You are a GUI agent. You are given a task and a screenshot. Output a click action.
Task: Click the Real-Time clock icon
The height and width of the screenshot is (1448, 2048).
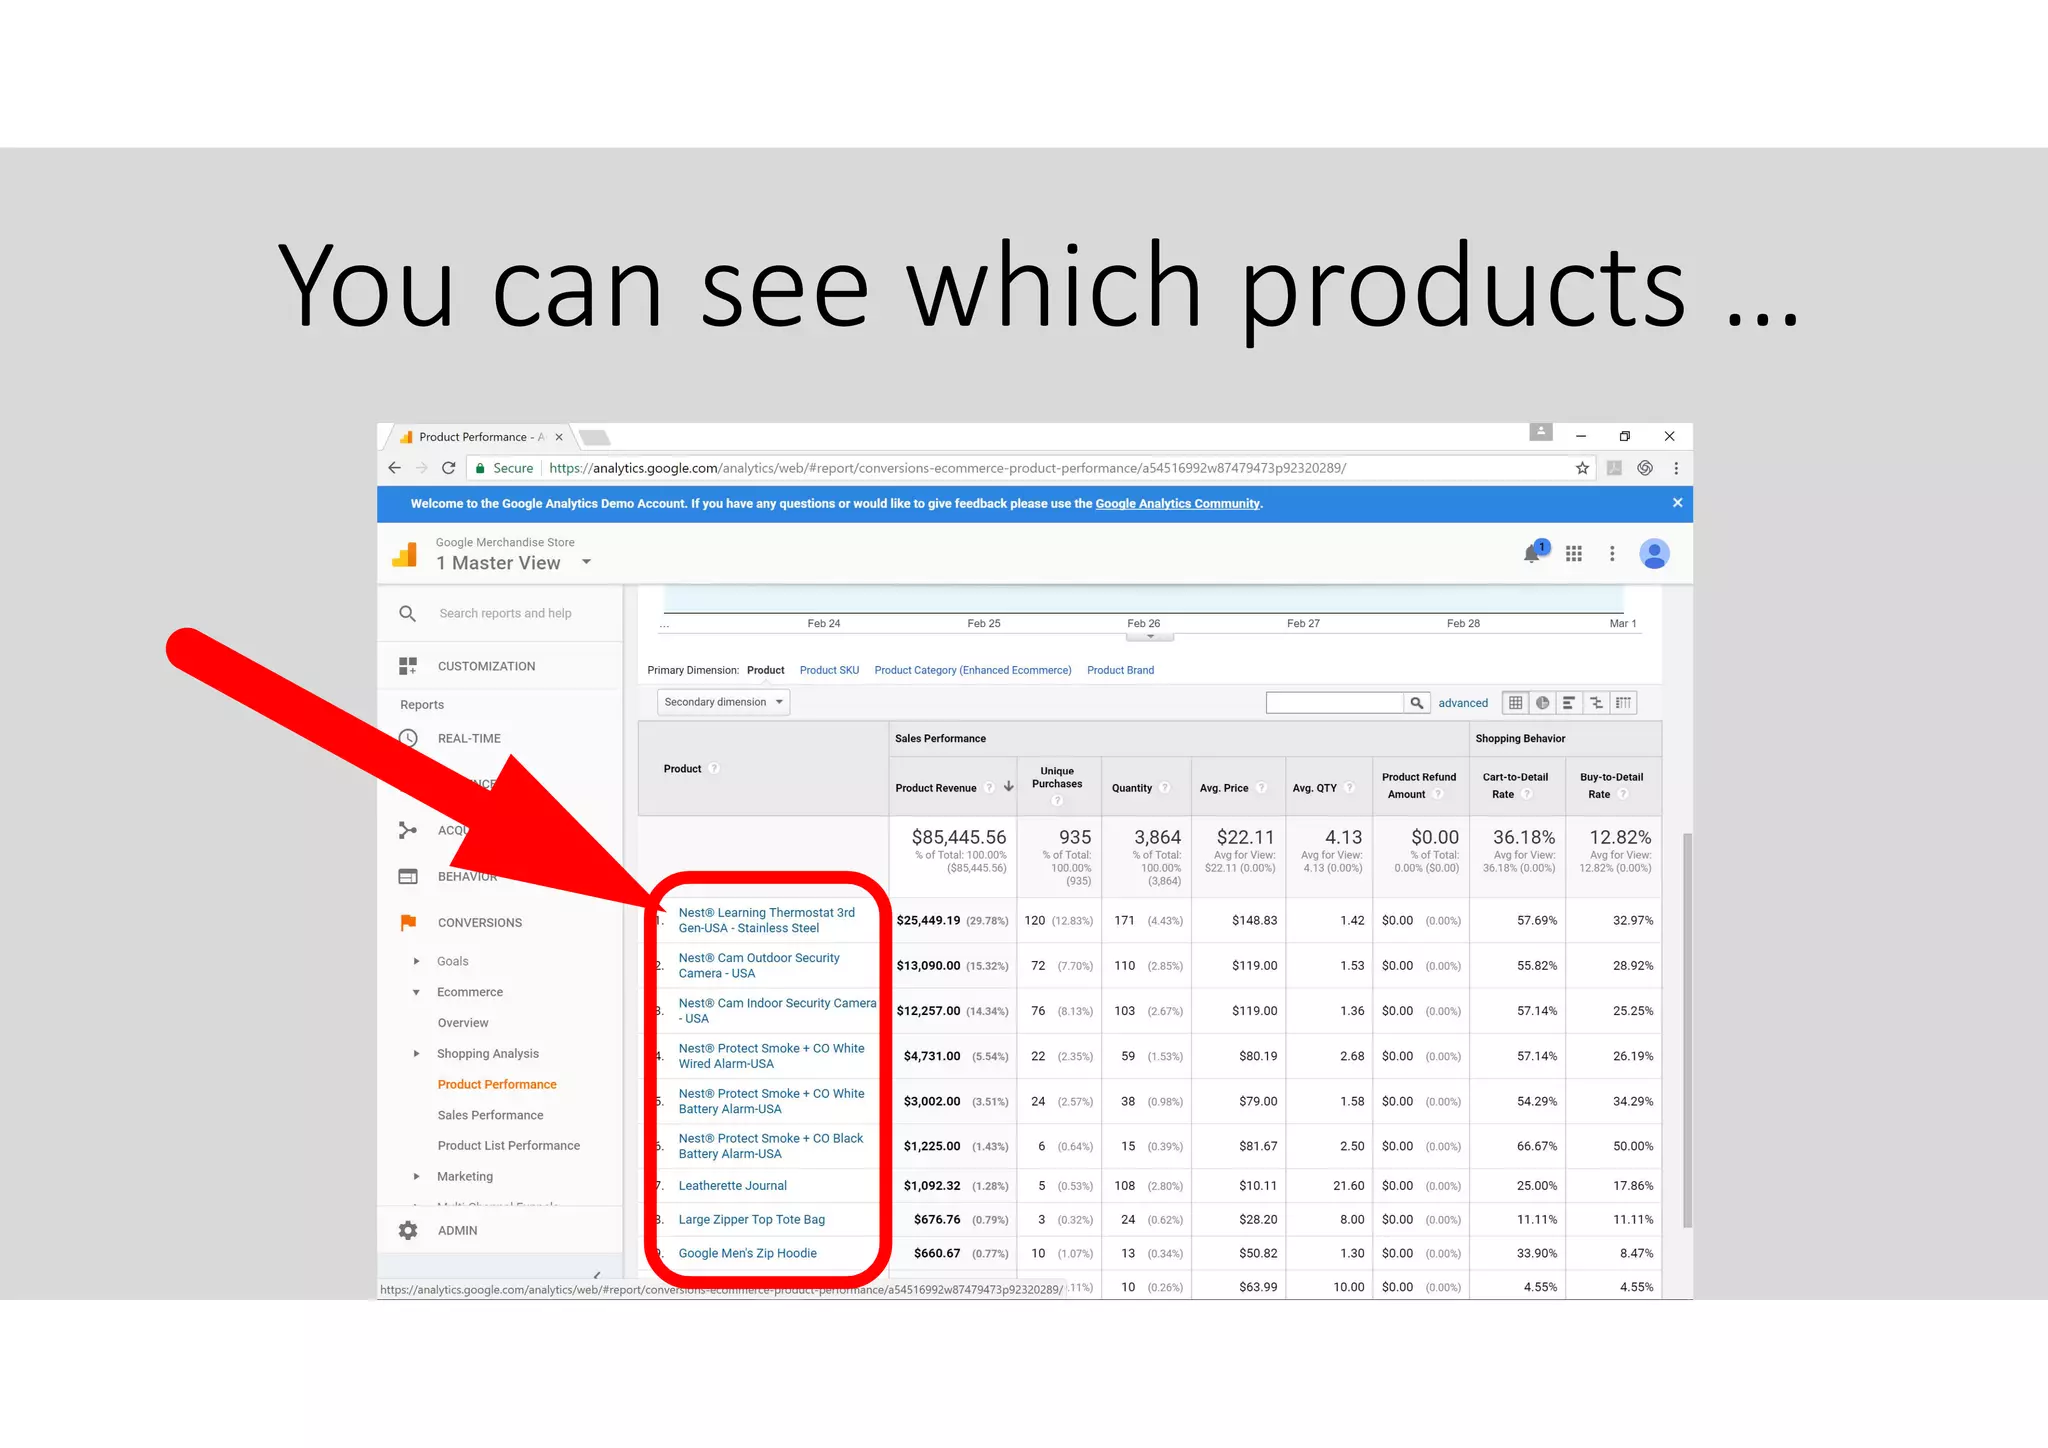pyautogui.click(x=408, y=738)
